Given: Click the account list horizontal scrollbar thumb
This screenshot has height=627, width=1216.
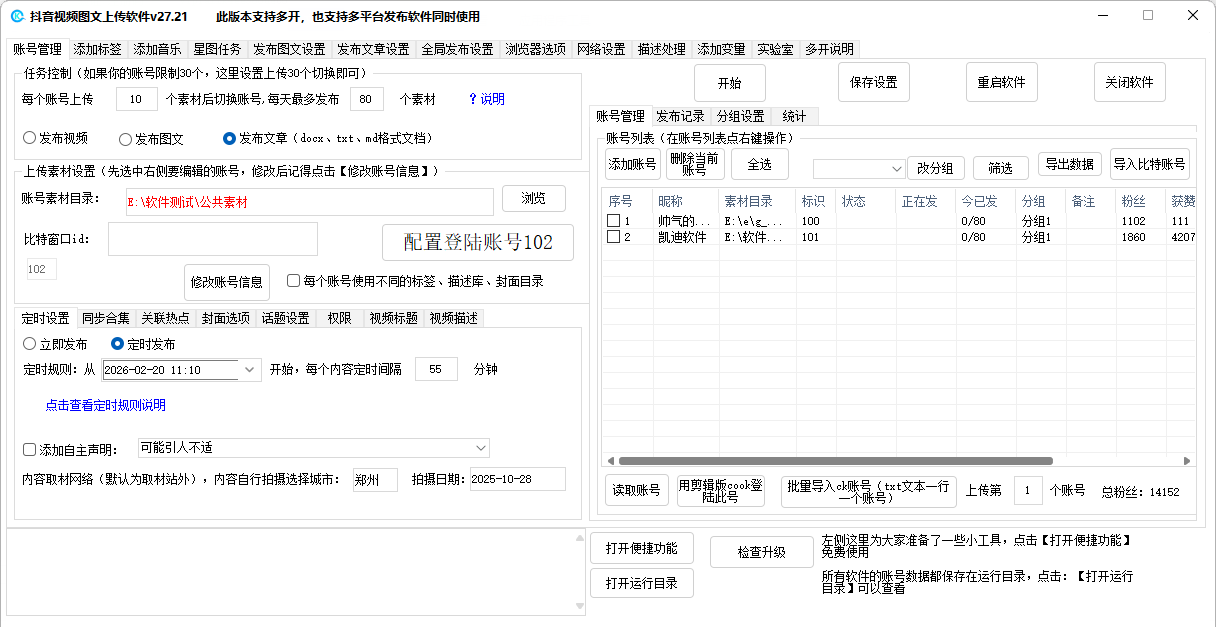Looking at the screenshot, I should [x=835, y=461].
